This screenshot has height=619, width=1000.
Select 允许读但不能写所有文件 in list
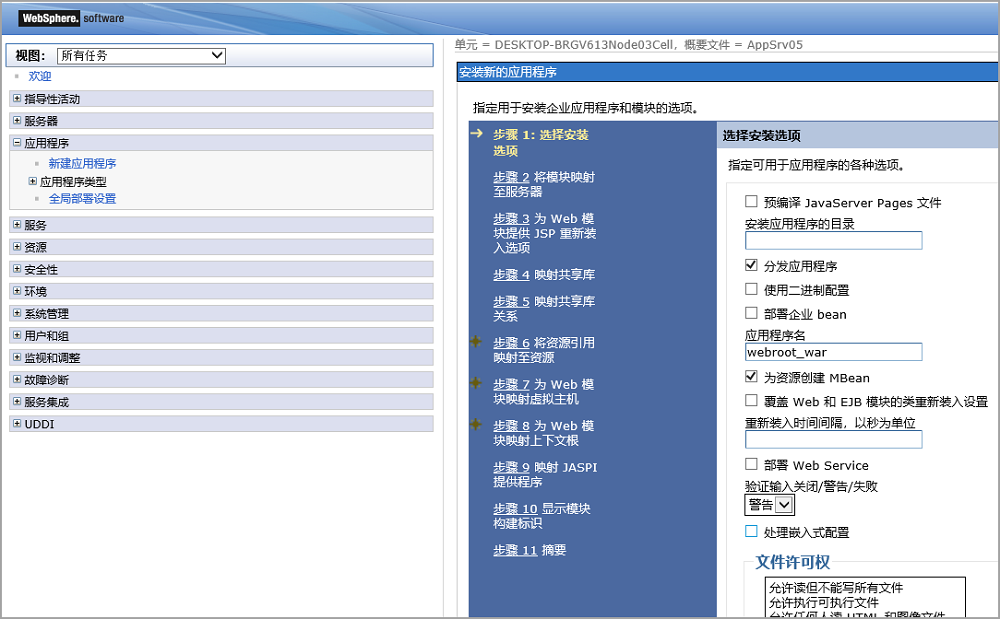835,587
